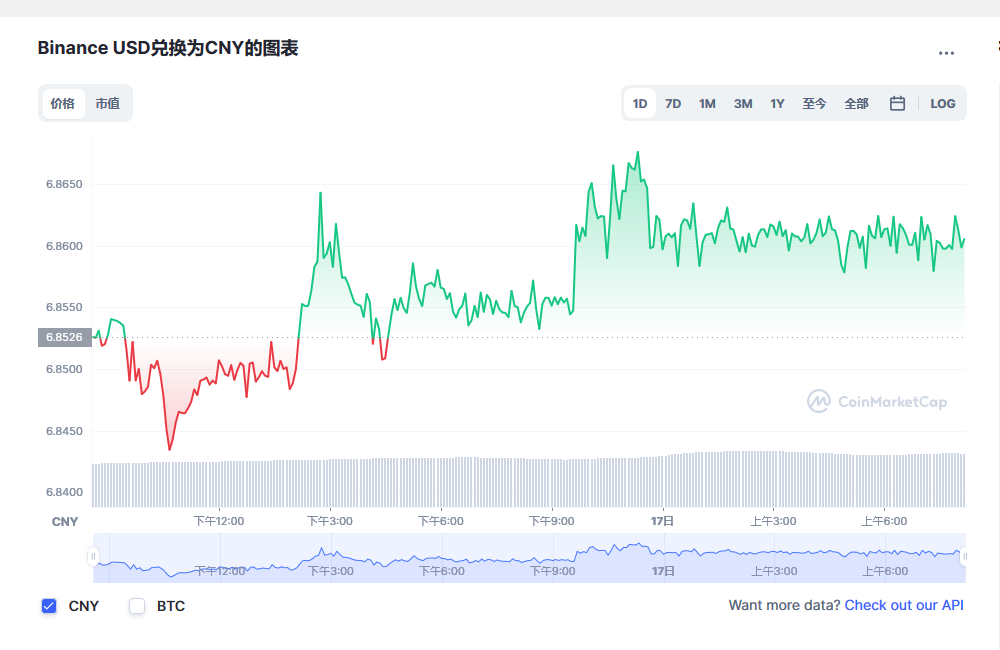The width and height of the screenshot is (1000, 650).
Task: Enable the BTC checkbox
Action: [x=137, y=606]
